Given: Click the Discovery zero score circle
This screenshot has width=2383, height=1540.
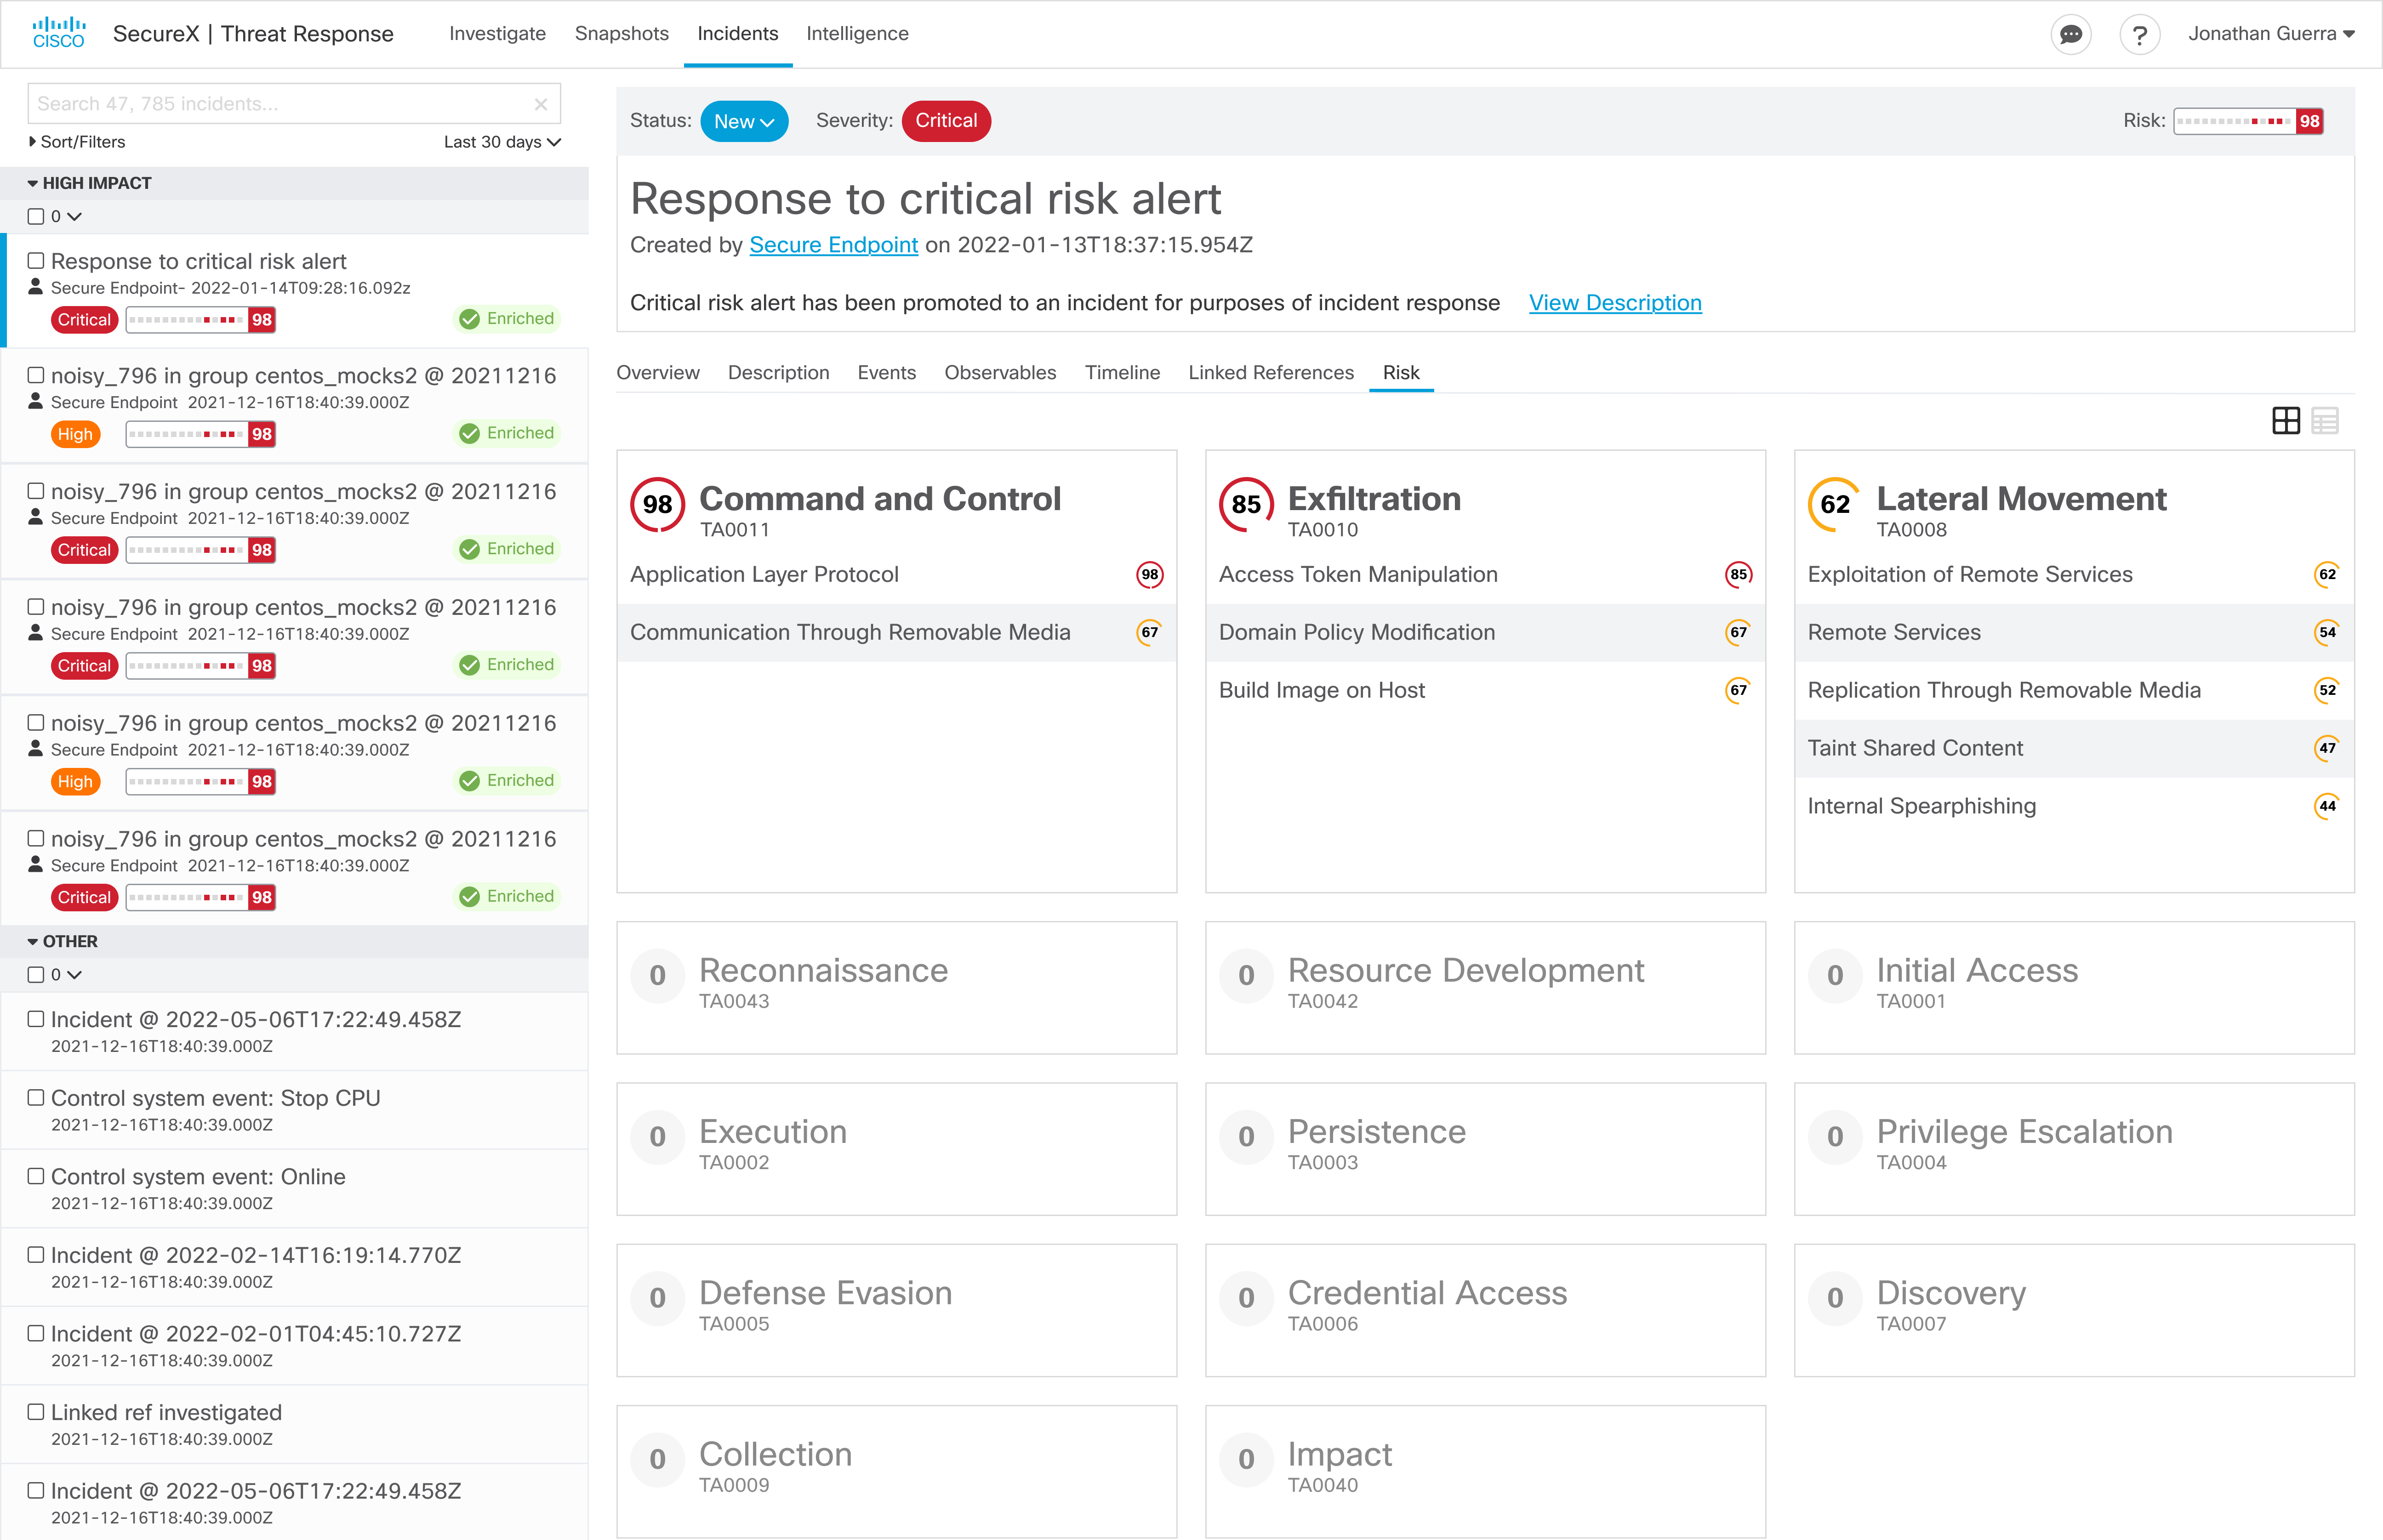Looking at the screenshot, I should click(1835, 1298).
